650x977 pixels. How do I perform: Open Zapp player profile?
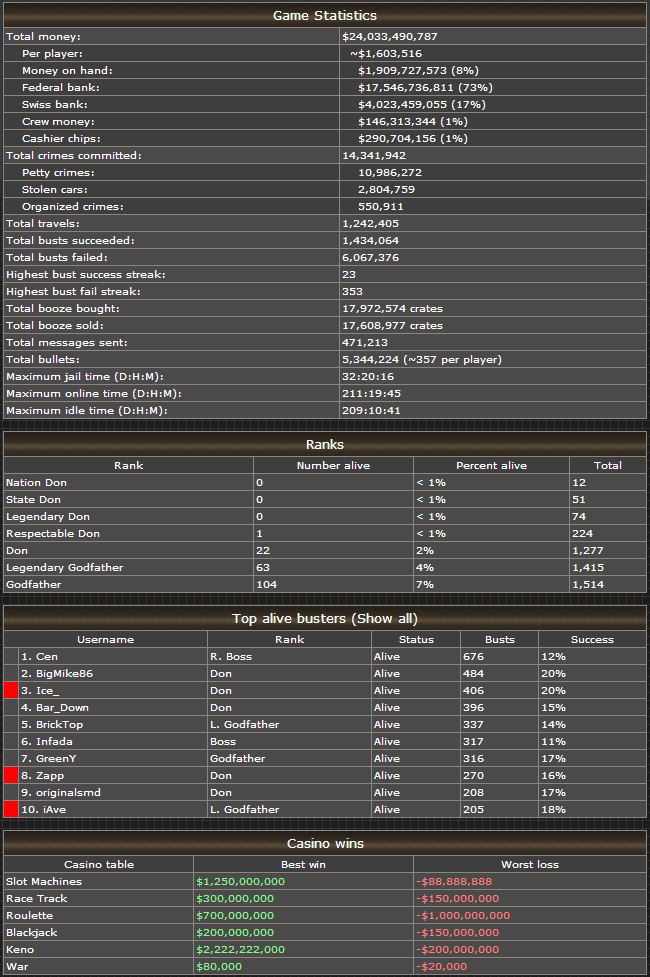(x=50, y=776)
